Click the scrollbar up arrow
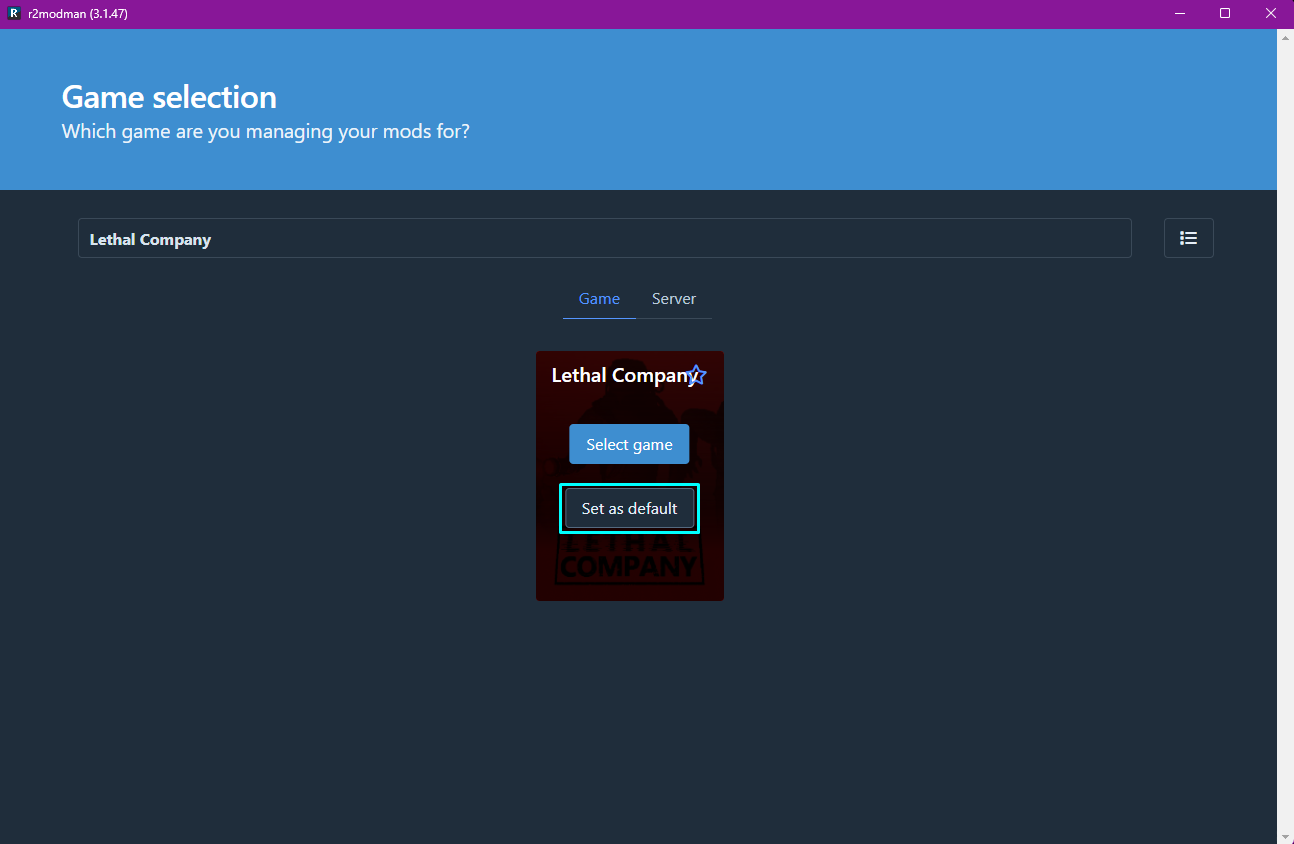The image size is (1294, 844). point(1285,37)
